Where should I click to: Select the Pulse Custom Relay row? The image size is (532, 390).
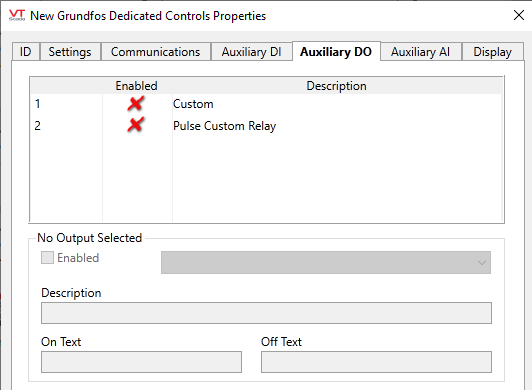point(266,126)
